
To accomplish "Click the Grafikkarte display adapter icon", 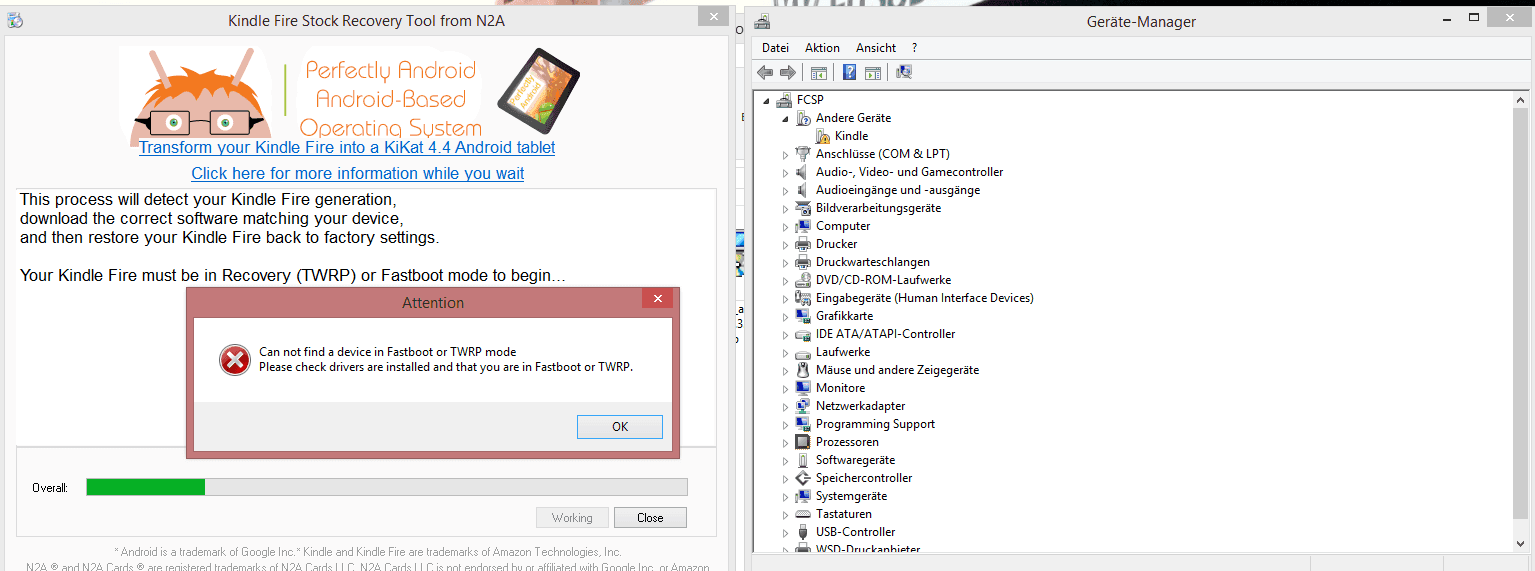I will click(803, 316).
